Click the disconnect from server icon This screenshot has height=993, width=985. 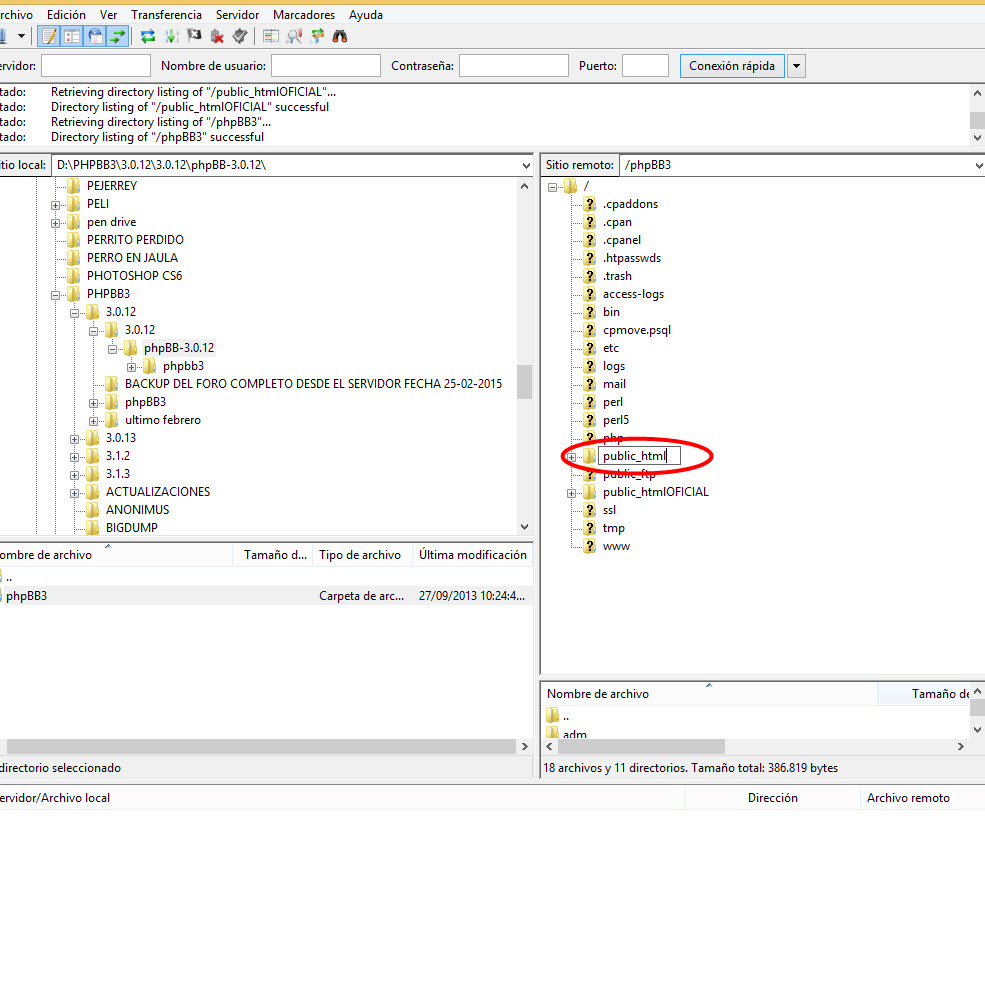[x=217, y=36]
